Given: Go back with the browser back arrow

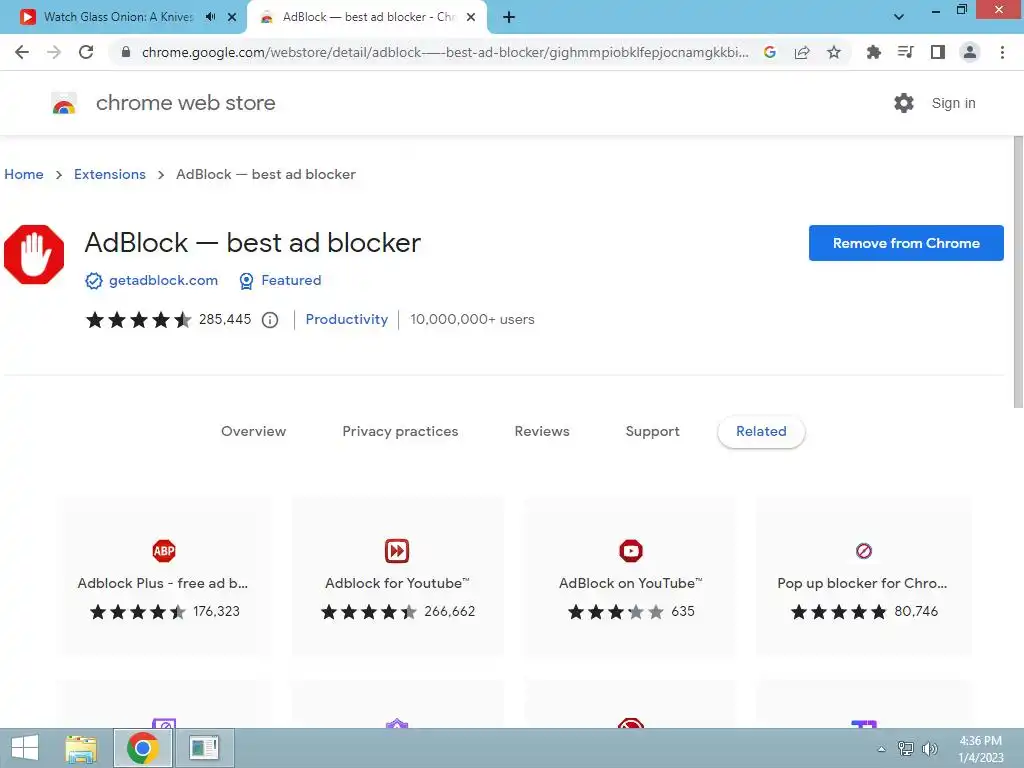Looking at the screenshot, I should 22,52.
